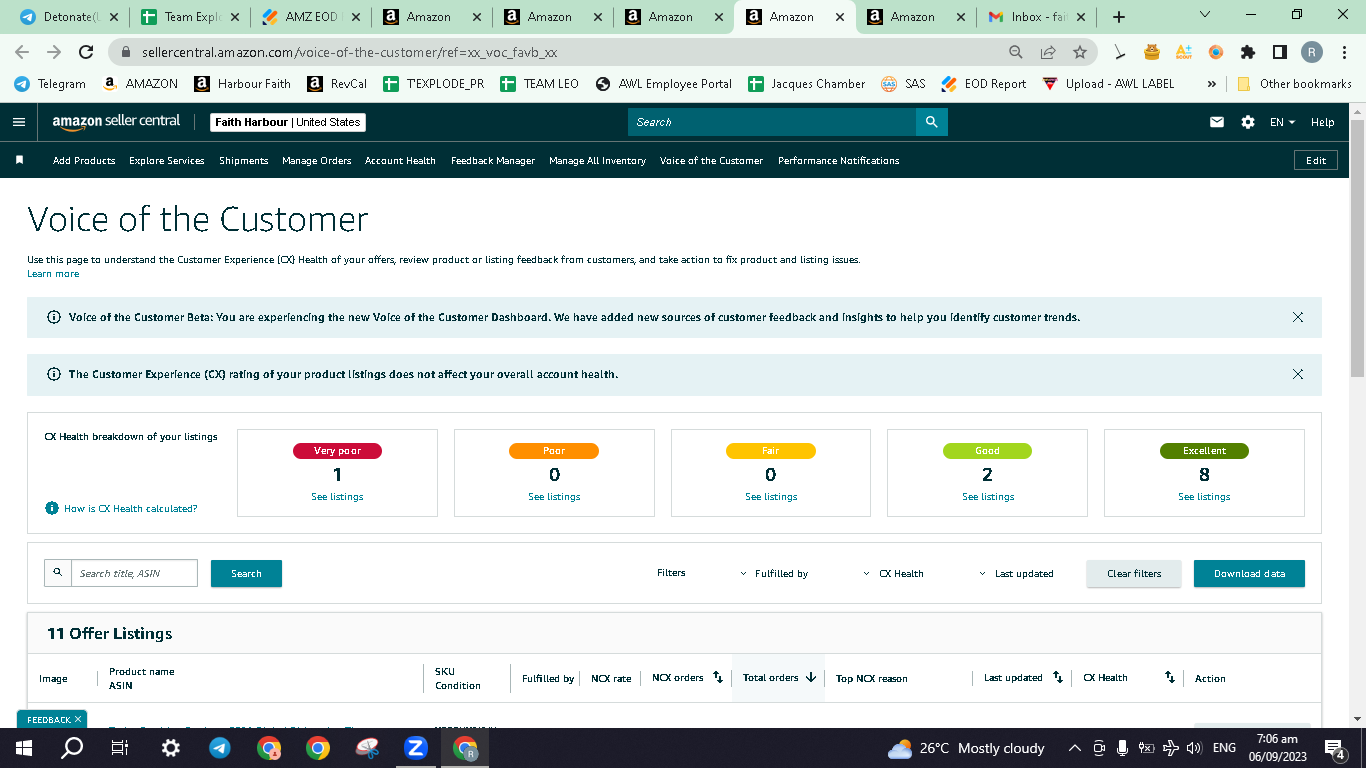Open a new browser tab

tap(1119, 17)
